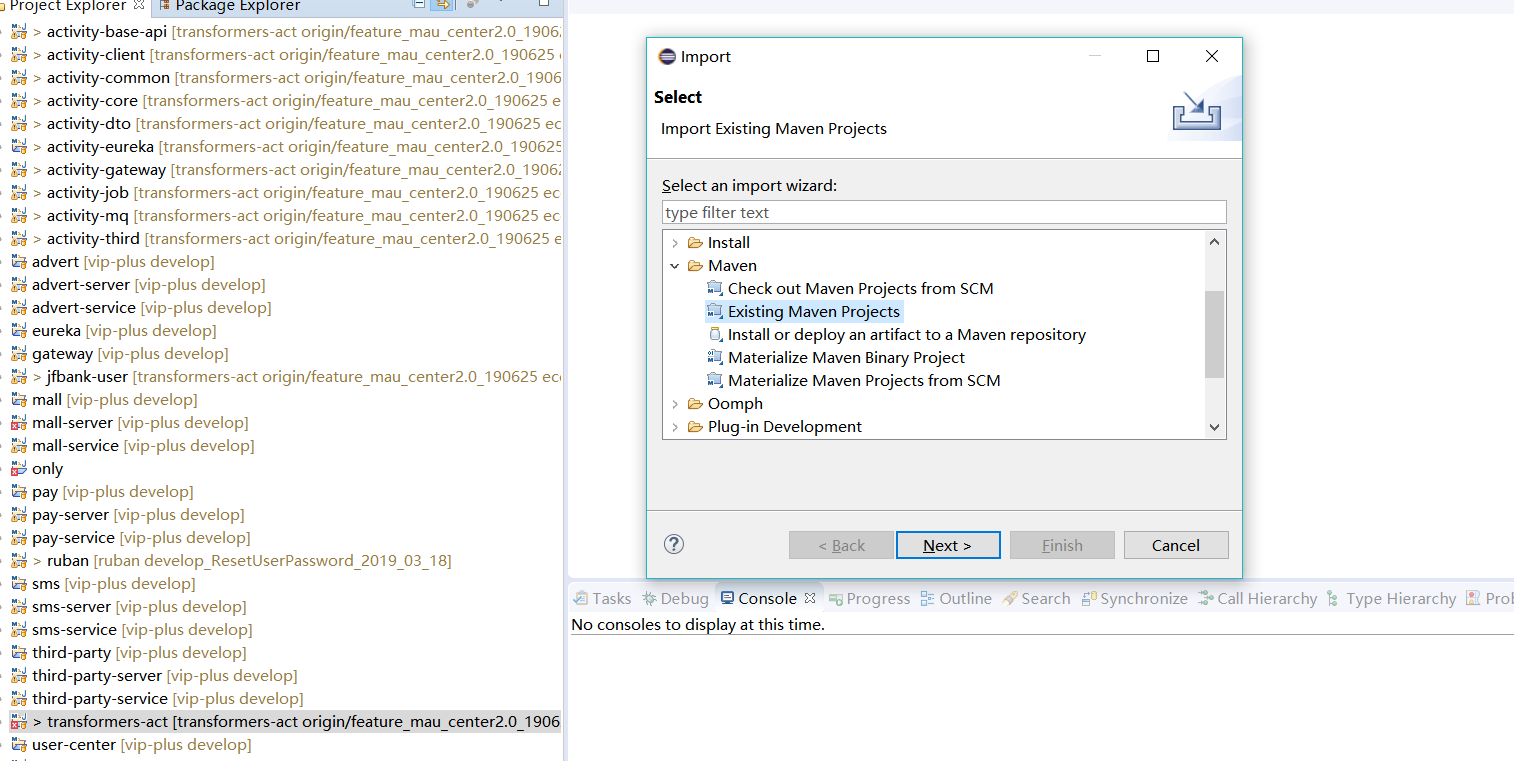Select the pay-service project
Screen dimensions: 1514x761
pos(73,538)
